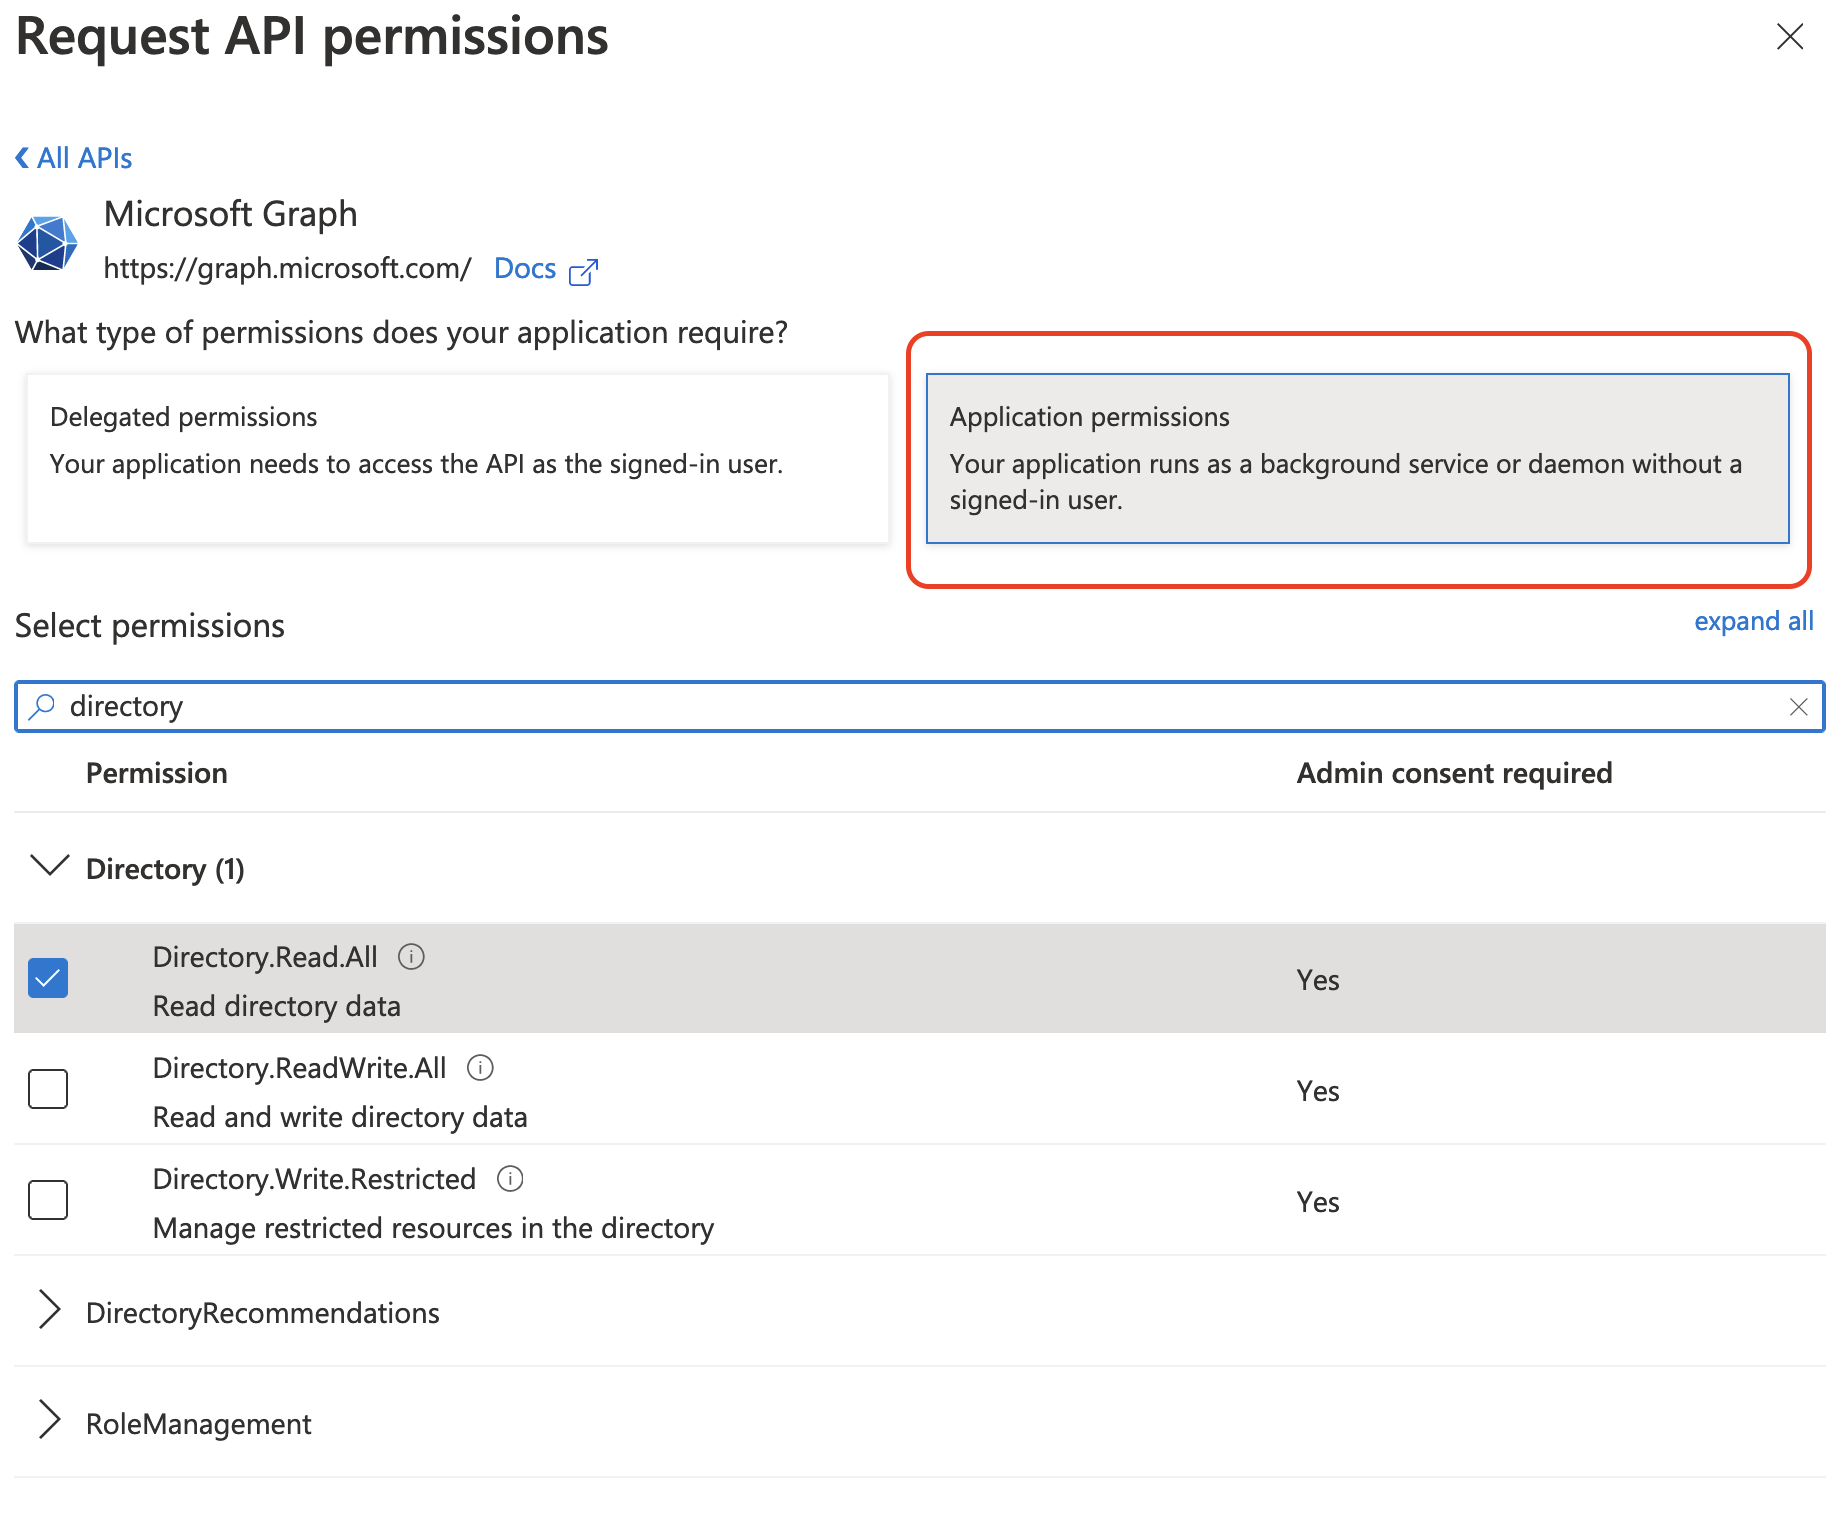This screenshot has width=1848, height=1524.
Task: Clear the directory search with the X icon
Action: point(1798,707)
